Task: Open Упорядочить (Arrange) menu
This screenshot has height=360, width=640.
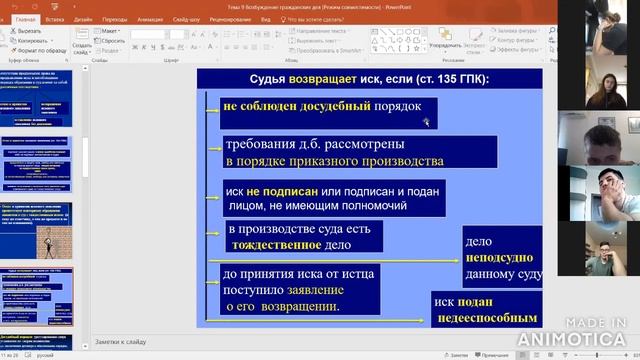Action: (445, 39)
